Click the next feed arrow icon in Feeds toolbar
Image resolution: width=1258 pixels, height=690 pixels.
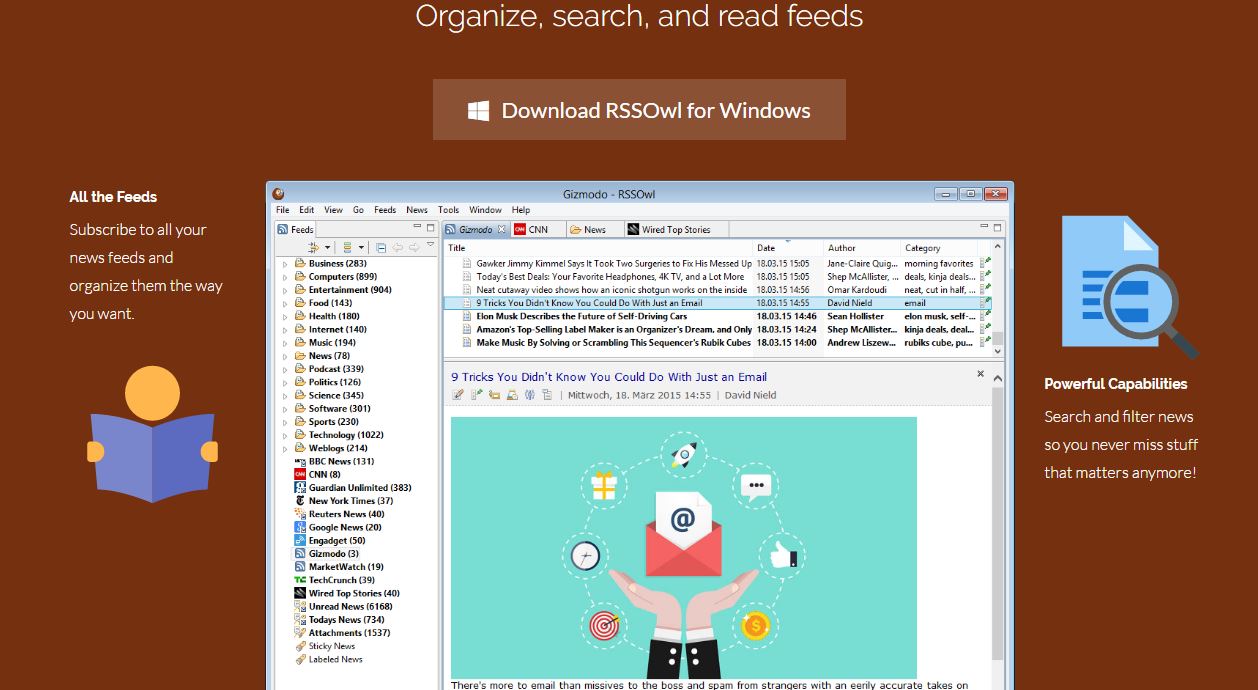tap(413, 247)
